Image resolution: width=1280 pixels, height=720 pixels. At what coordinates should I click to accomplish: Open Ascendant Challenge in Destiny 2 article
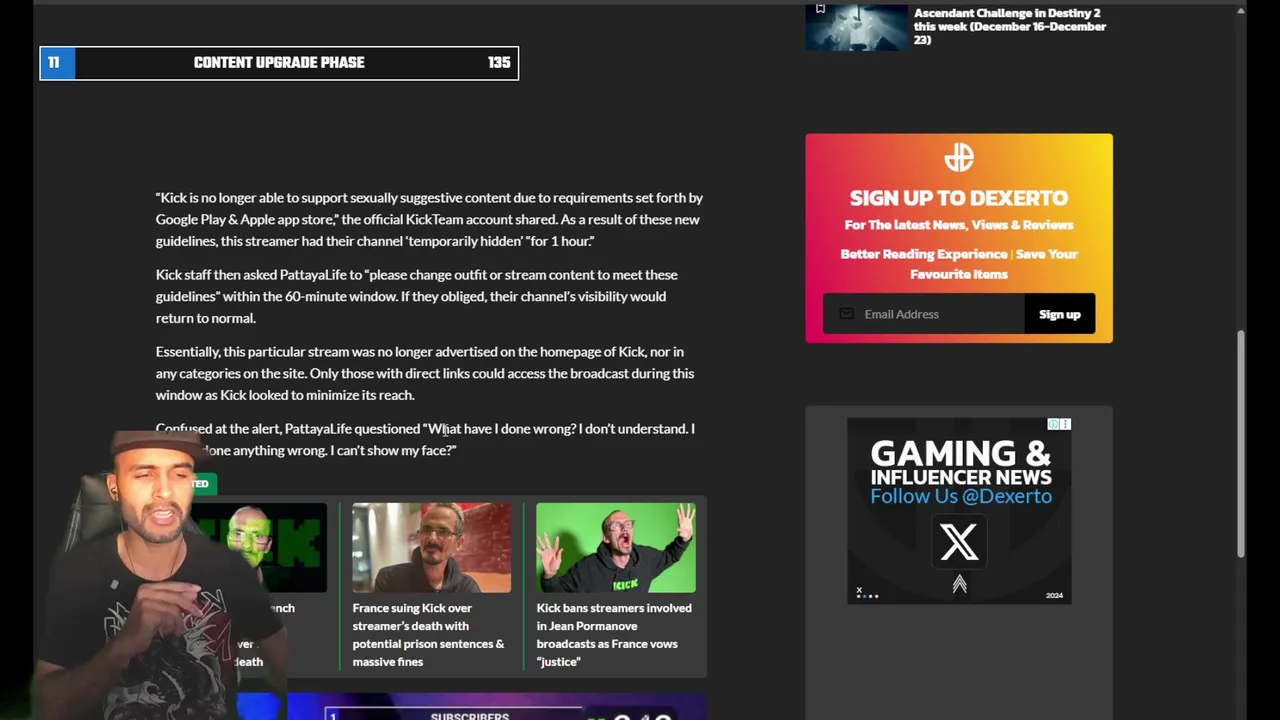pyautogui.click(x=1009, y=26)
